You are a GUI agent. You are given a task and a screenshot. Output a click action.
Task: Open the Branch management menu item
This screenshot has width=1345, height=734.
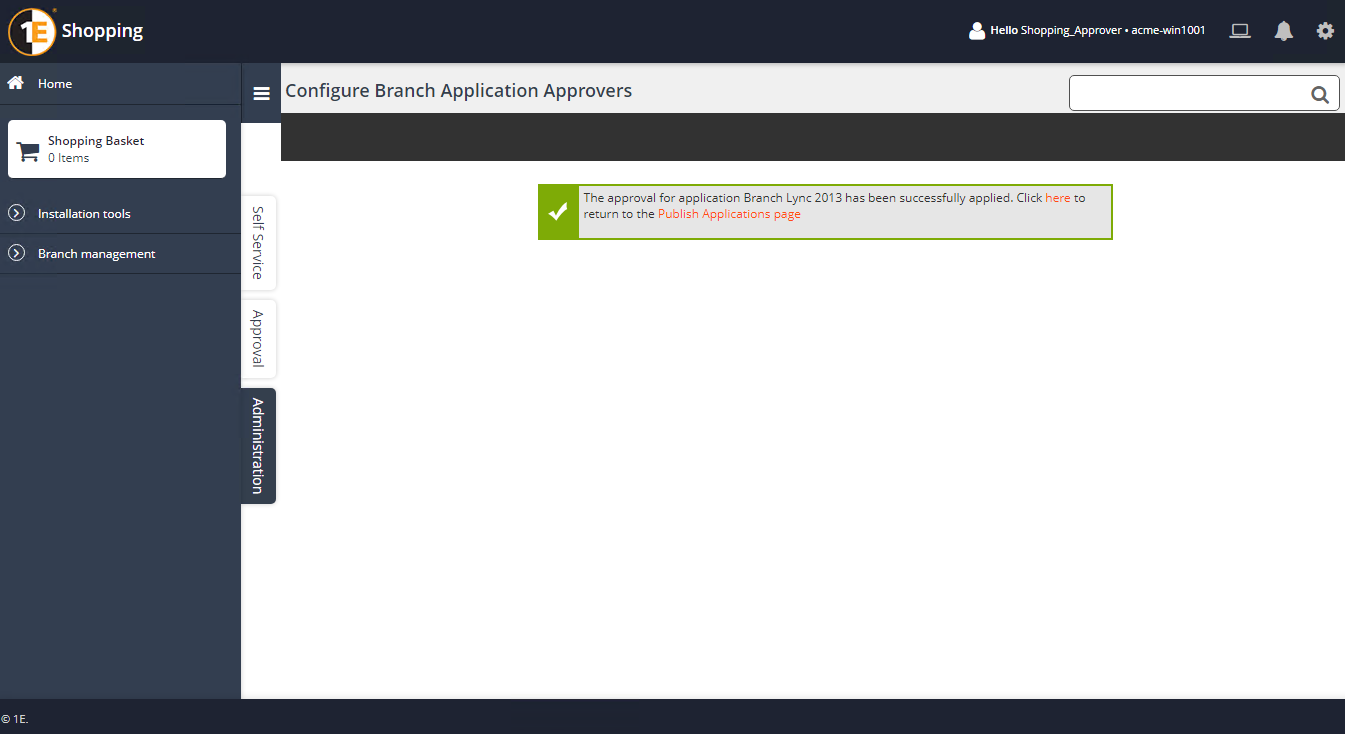pyautogui.click(x=97, y=254)
